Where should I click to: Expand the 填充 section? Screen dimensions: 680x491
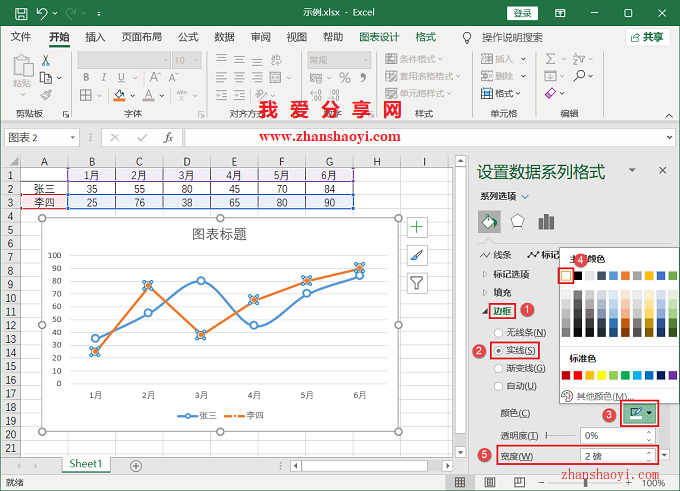point(485,293)
